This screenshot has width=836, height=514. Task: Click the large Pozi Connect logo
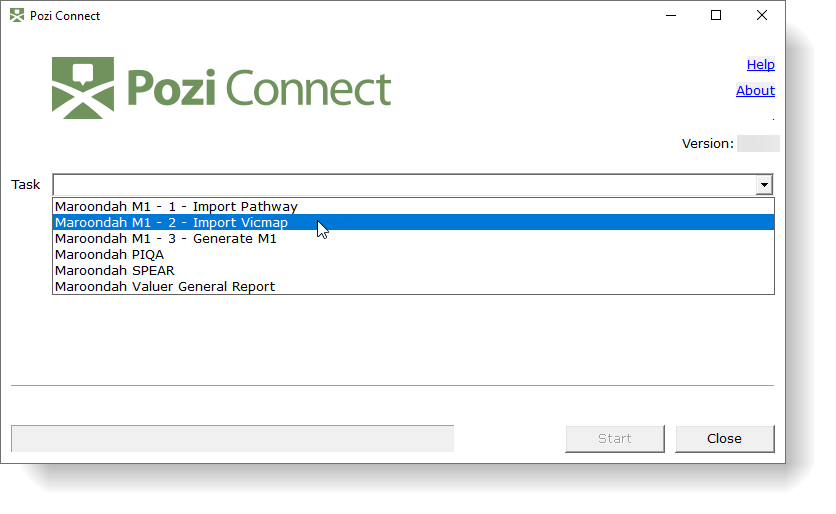pos(222,89)
